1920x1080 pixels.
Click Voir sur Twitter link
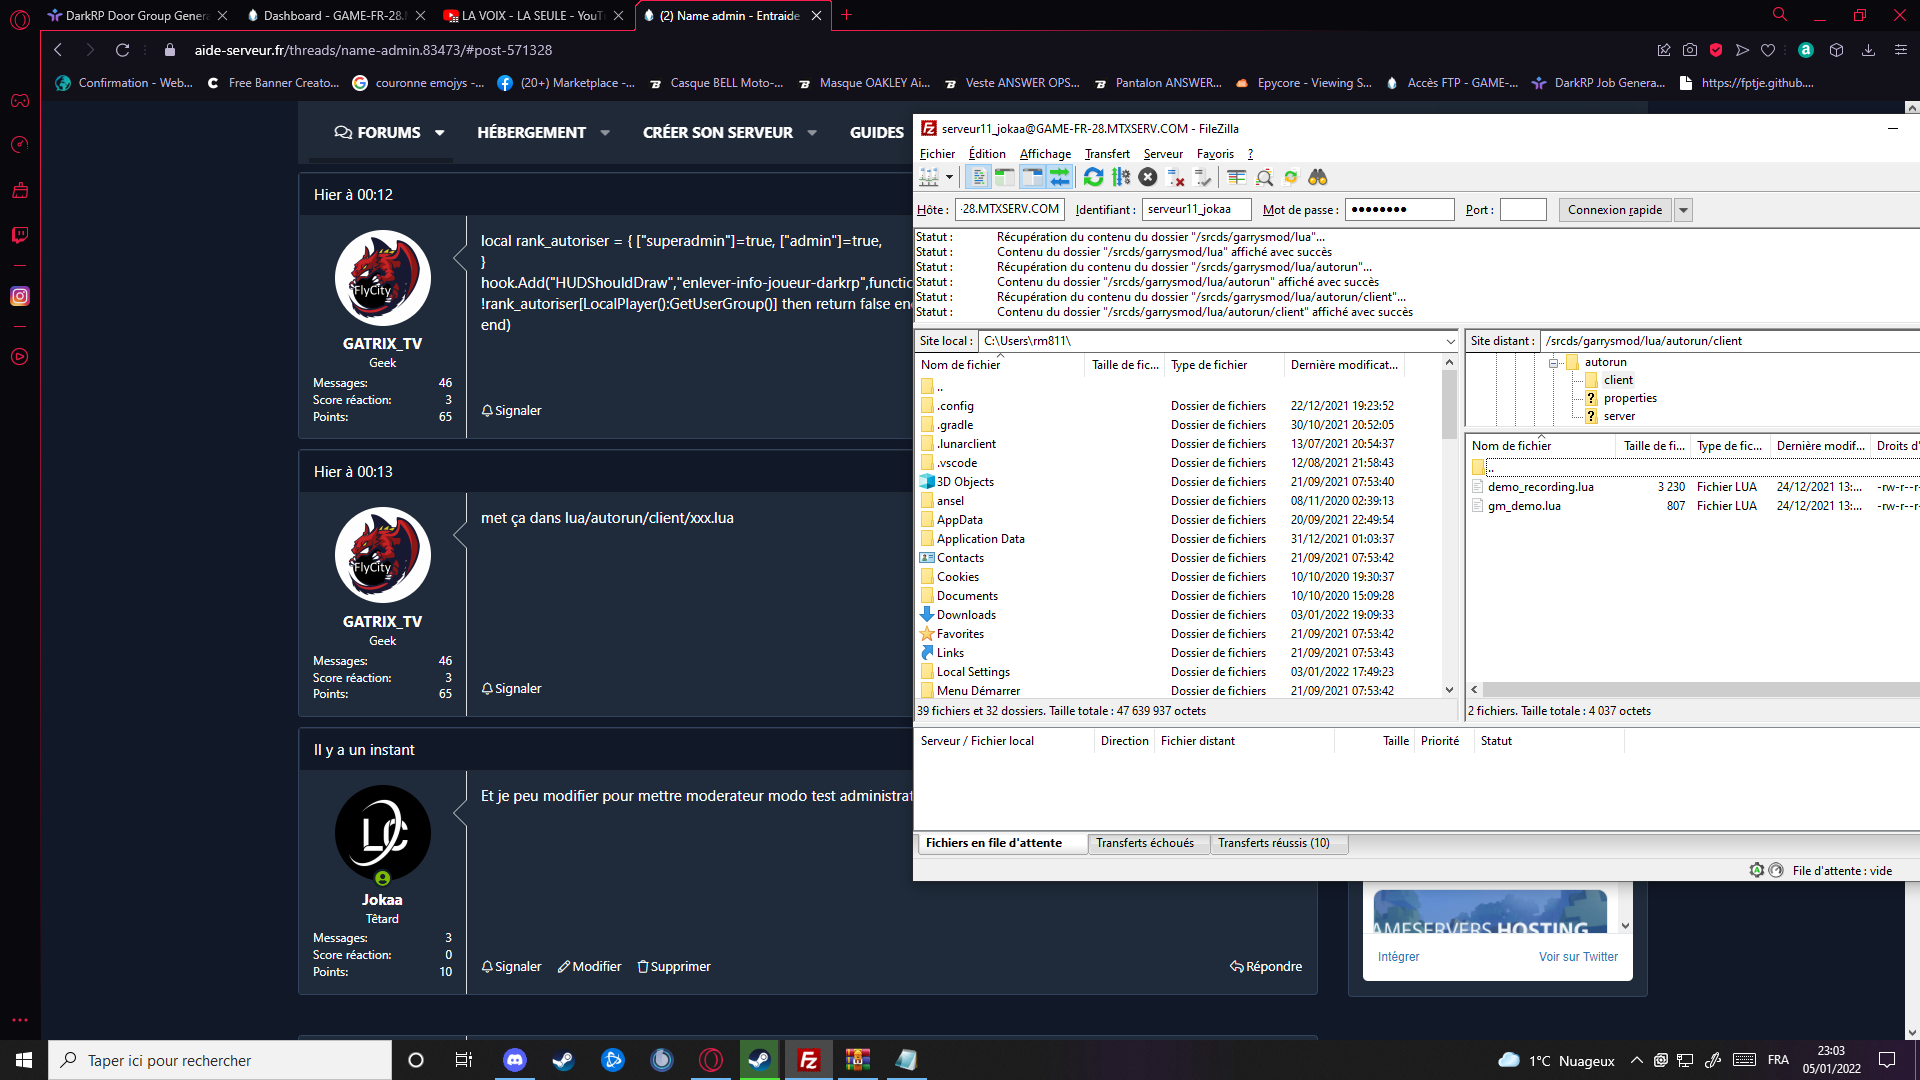[1578, 957]
